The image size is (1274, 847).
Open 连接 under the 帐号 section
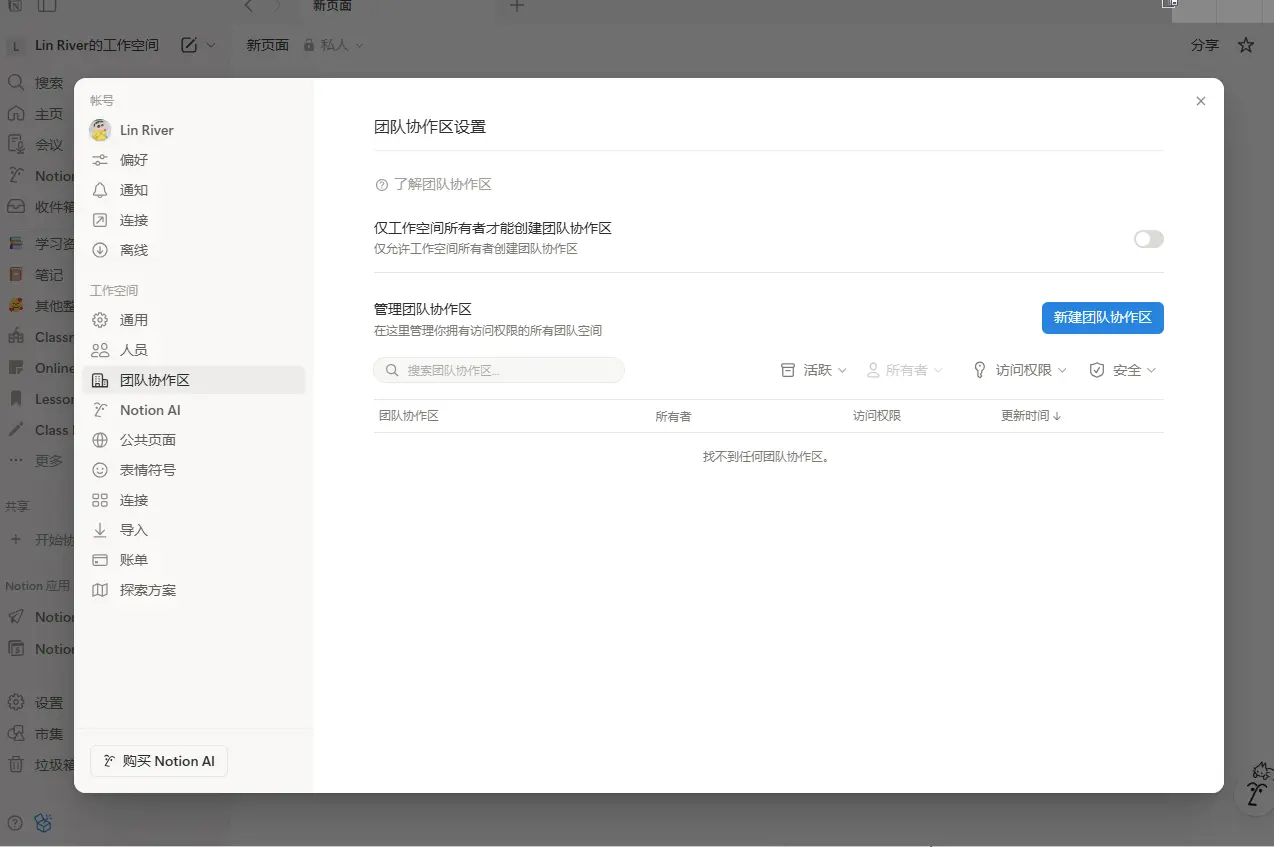click(193, 220)
